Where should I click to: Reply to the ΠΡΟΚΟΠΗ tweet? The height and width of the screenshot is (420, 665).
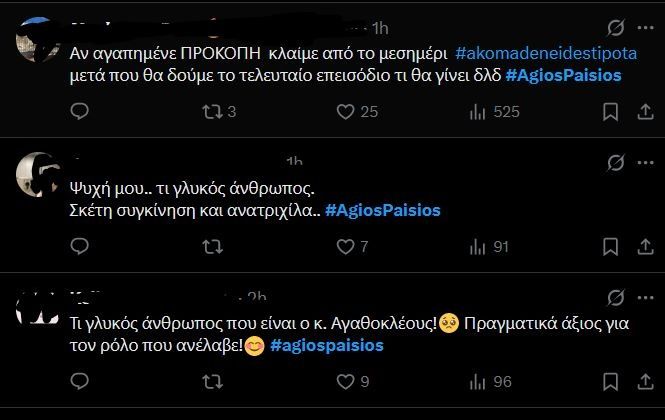(x=80, y=112)
